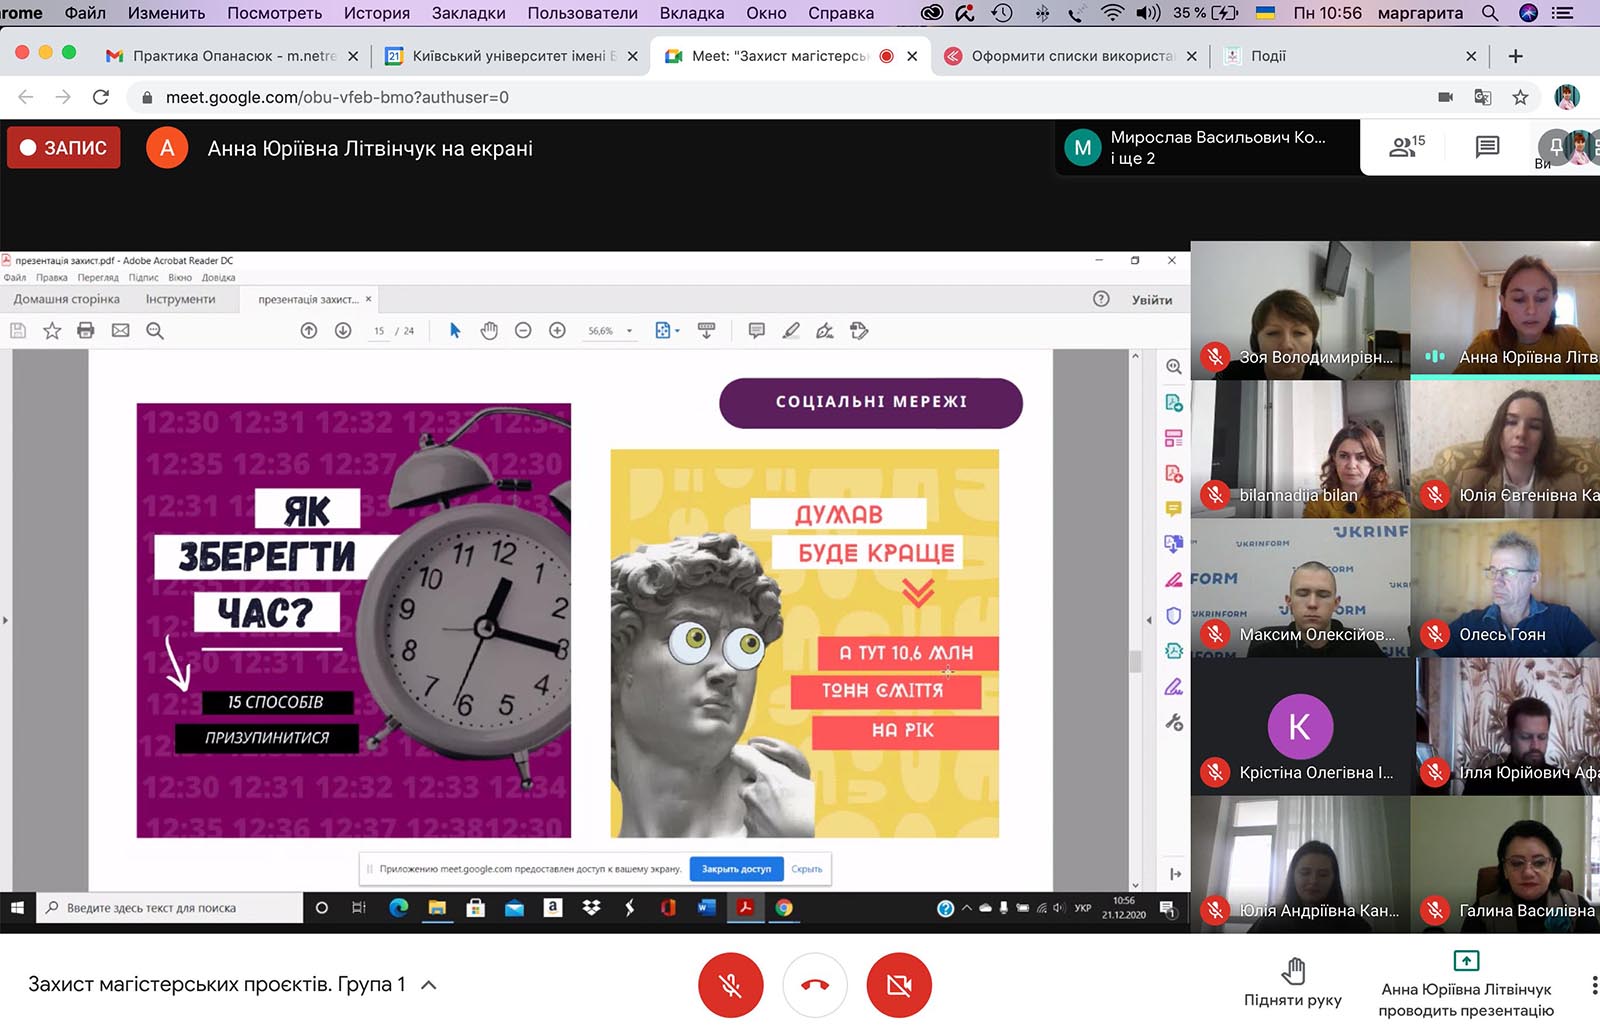Screen dimensions: 1600x1025
Task: Expand meeting details chevron next to title
Action: pos(429,985)
